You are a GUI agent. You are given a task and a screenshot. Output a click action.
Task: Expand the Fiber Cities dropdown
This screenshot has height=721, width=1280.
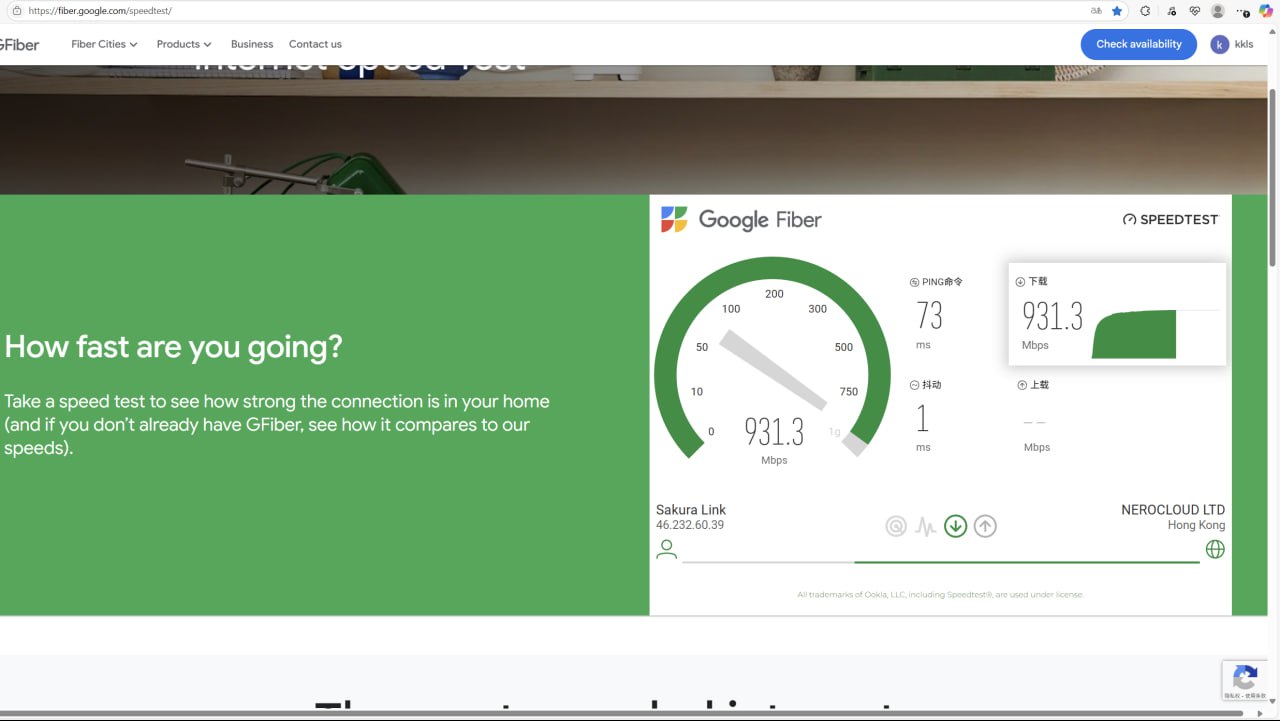click(x=104, y=44)
